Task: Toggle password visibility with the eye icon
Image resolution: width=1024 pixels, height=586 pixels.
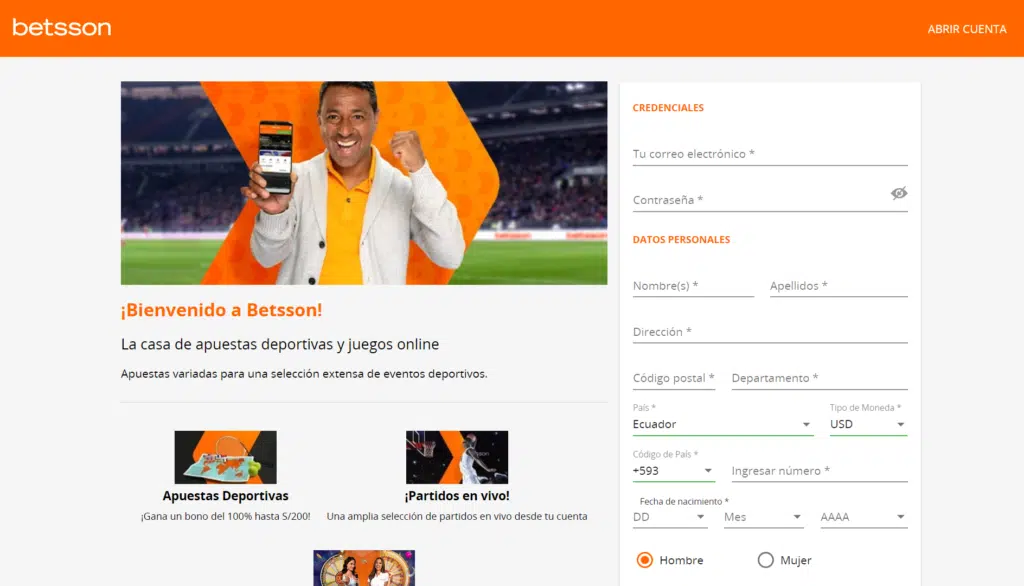Action: tap(898, 193)
